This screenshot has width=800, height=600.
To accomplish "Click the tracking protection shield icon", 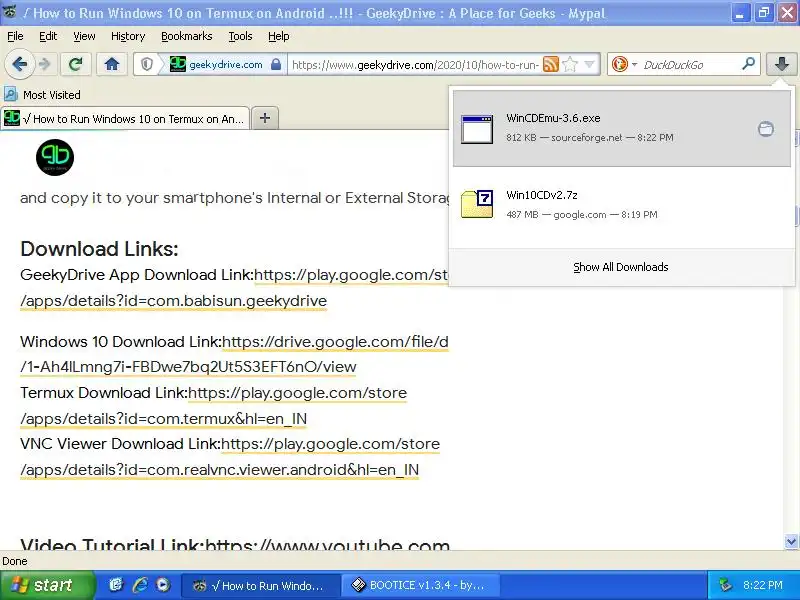I will 147,65.
